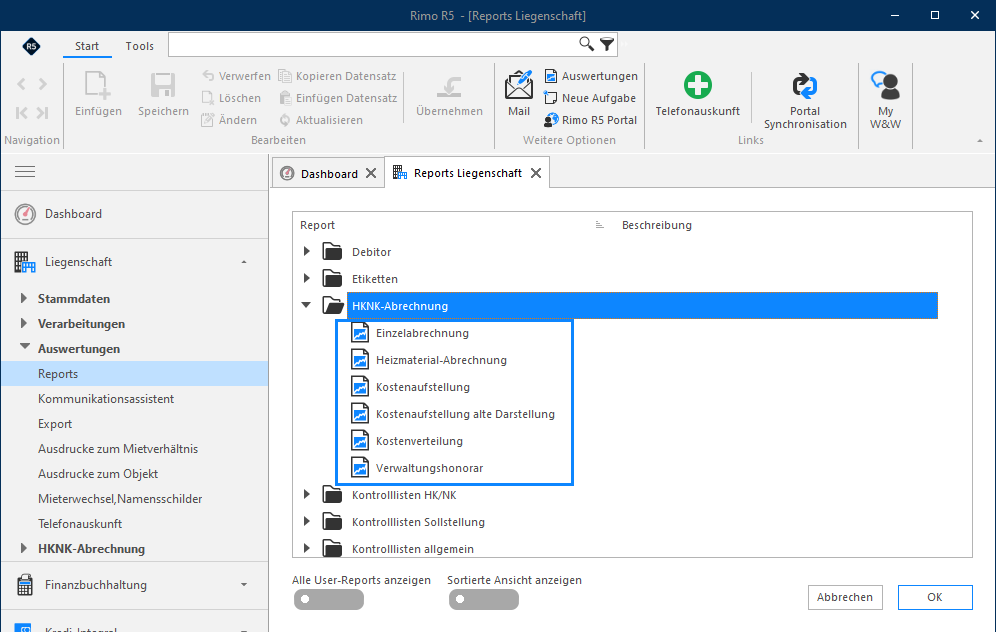The width and height of the screenshot is (996, 632).
Task: Toggle Sortierte Ansicht anzeigen switch
Action: pos(483,599)
